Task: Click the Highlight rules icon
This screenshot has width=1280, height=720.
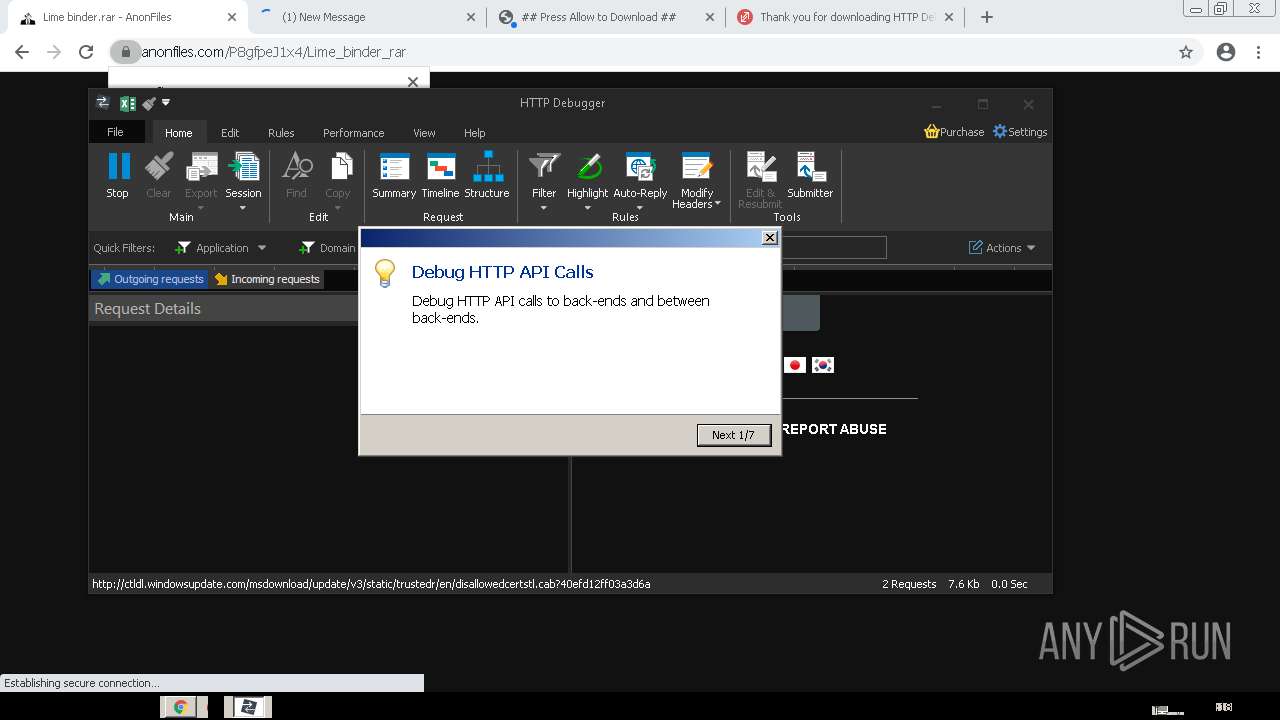Action: pos(587,166)
